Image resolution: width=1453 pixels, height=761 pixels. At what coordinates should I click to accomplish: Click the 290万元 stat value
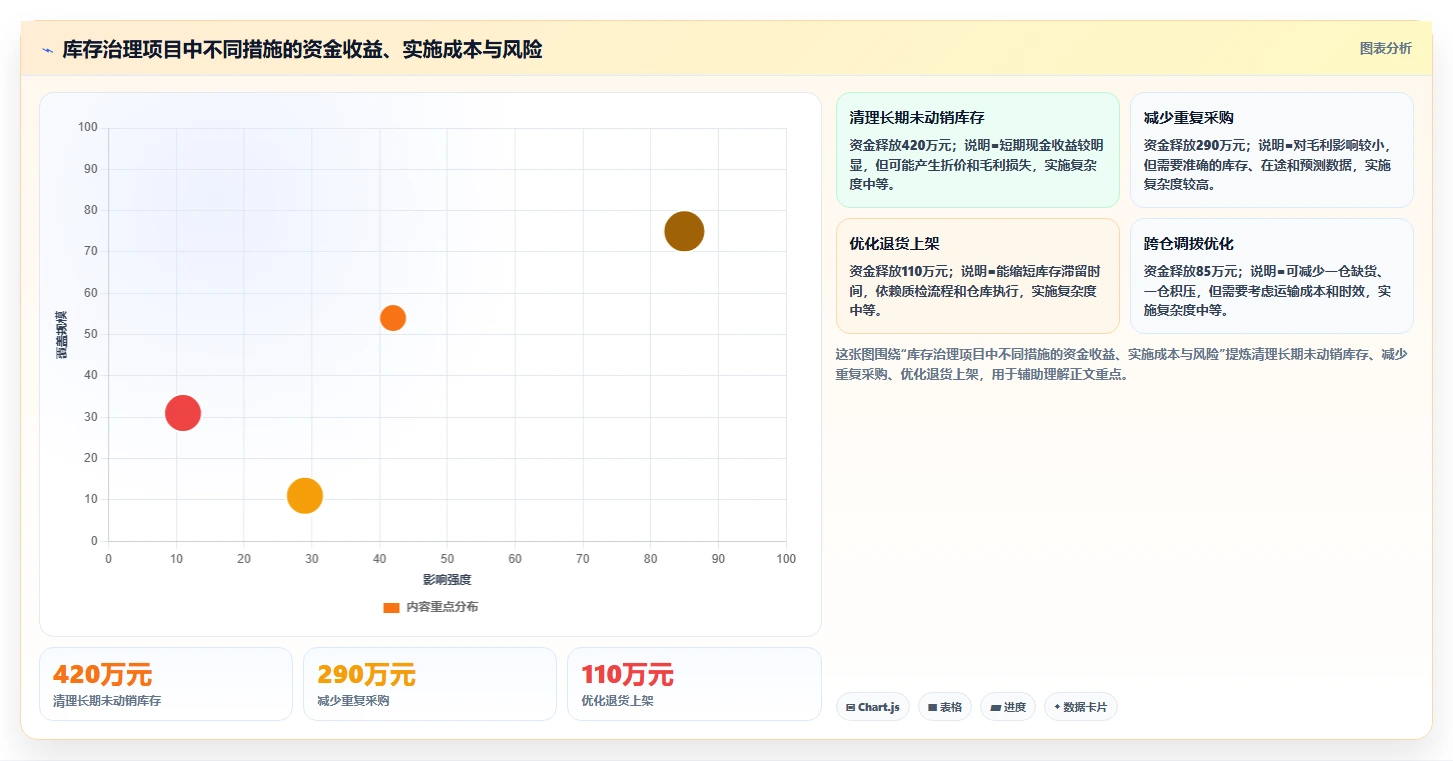[366, 675]
